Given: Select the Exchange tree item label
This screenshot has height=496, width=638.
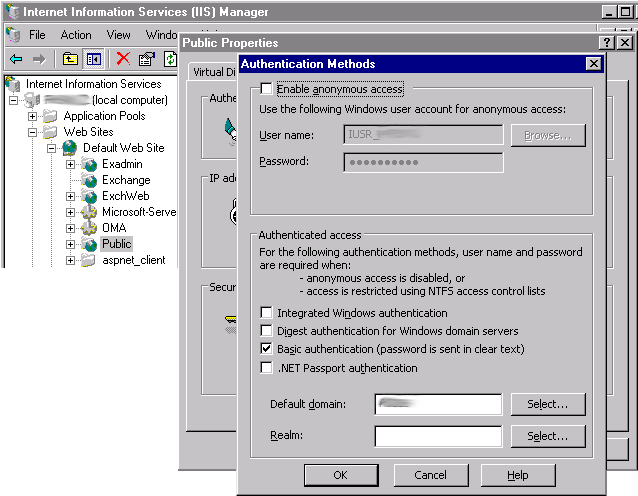Looking at the screenshot, I should click(126, 180).
